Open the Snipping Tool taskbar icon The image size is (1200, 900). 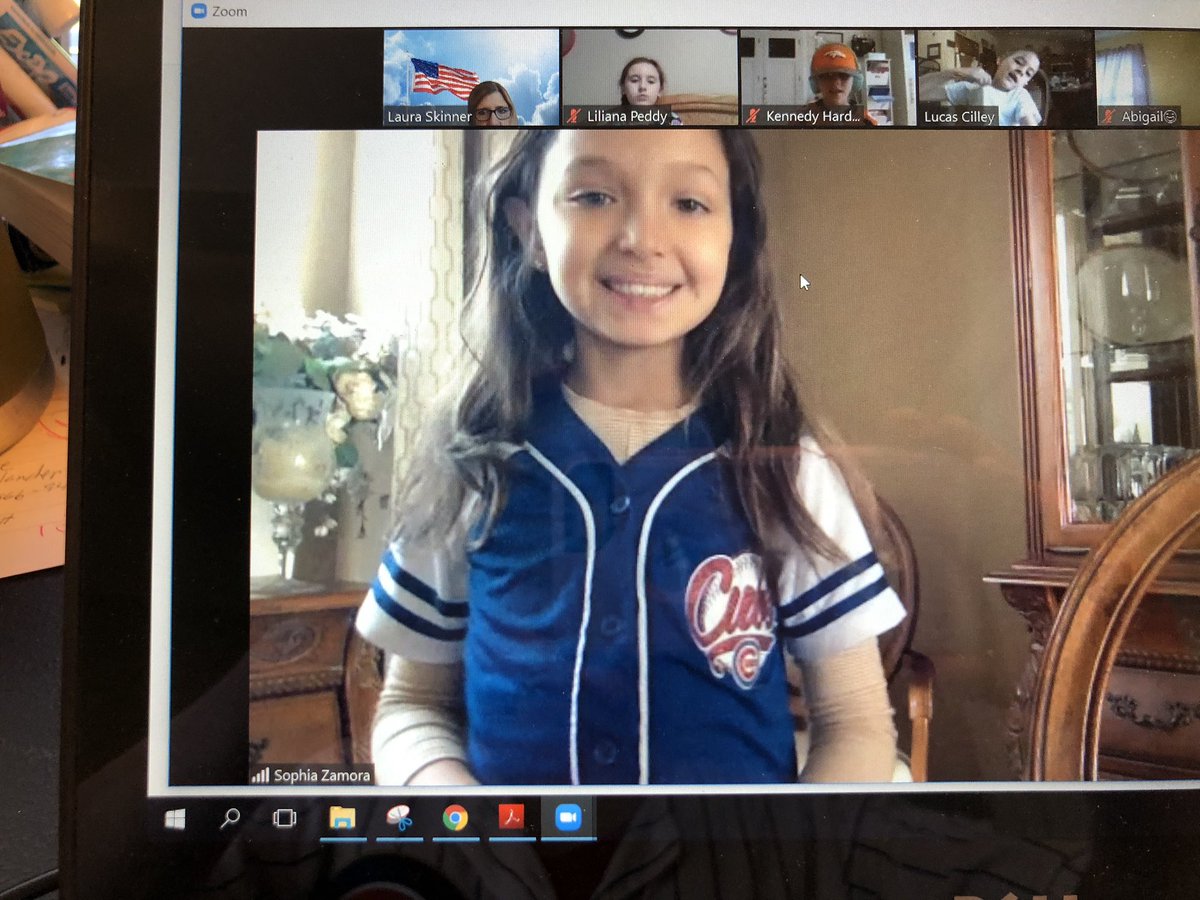(400, 818)
